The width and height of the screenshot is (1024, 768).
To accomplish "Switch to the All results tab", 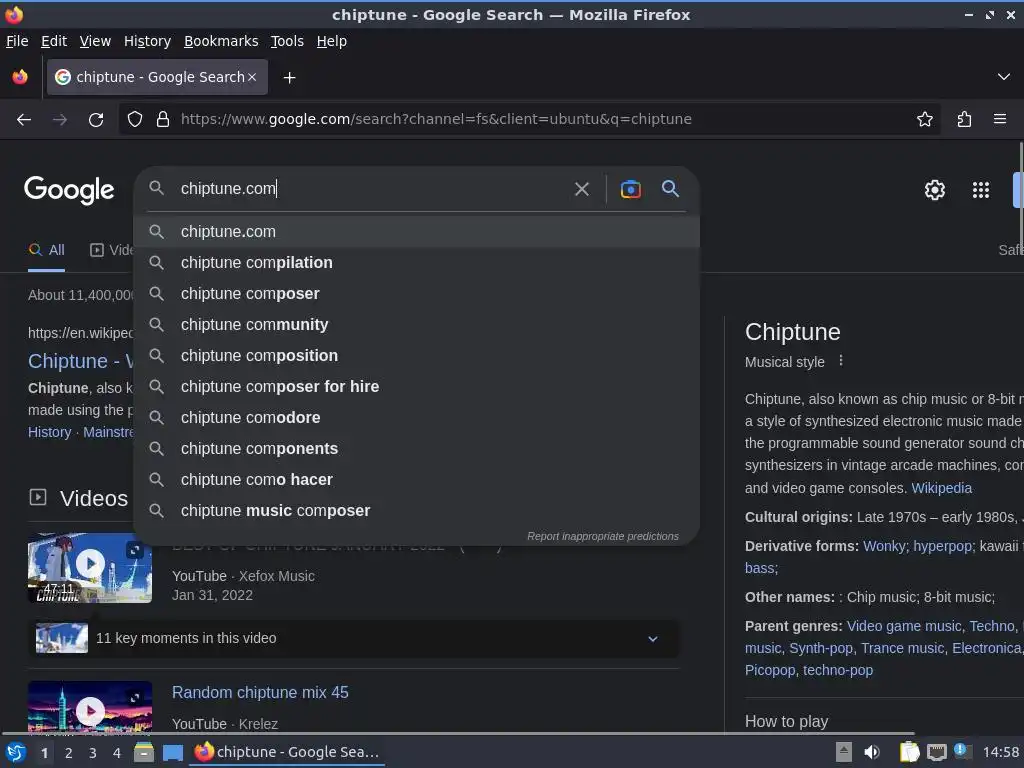I will coord(46,250).
